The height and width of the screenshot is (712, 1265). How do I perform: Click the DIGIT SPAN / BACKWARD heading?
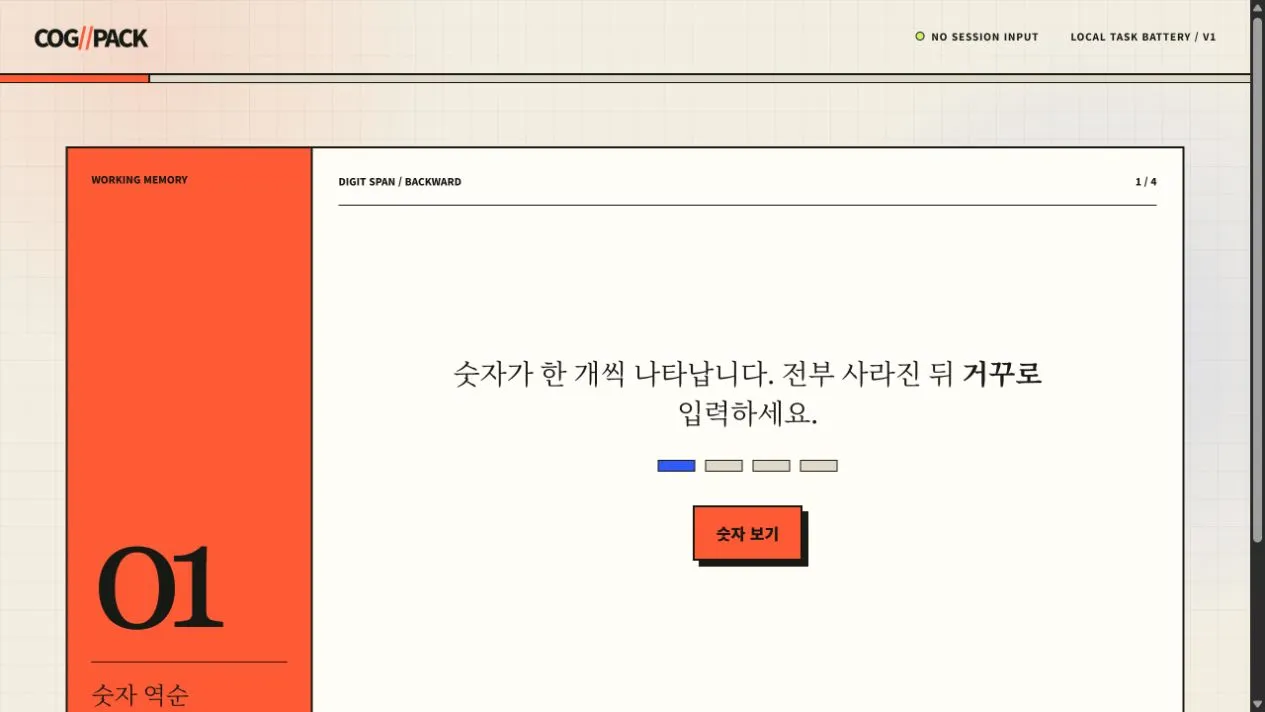(400, 182)
